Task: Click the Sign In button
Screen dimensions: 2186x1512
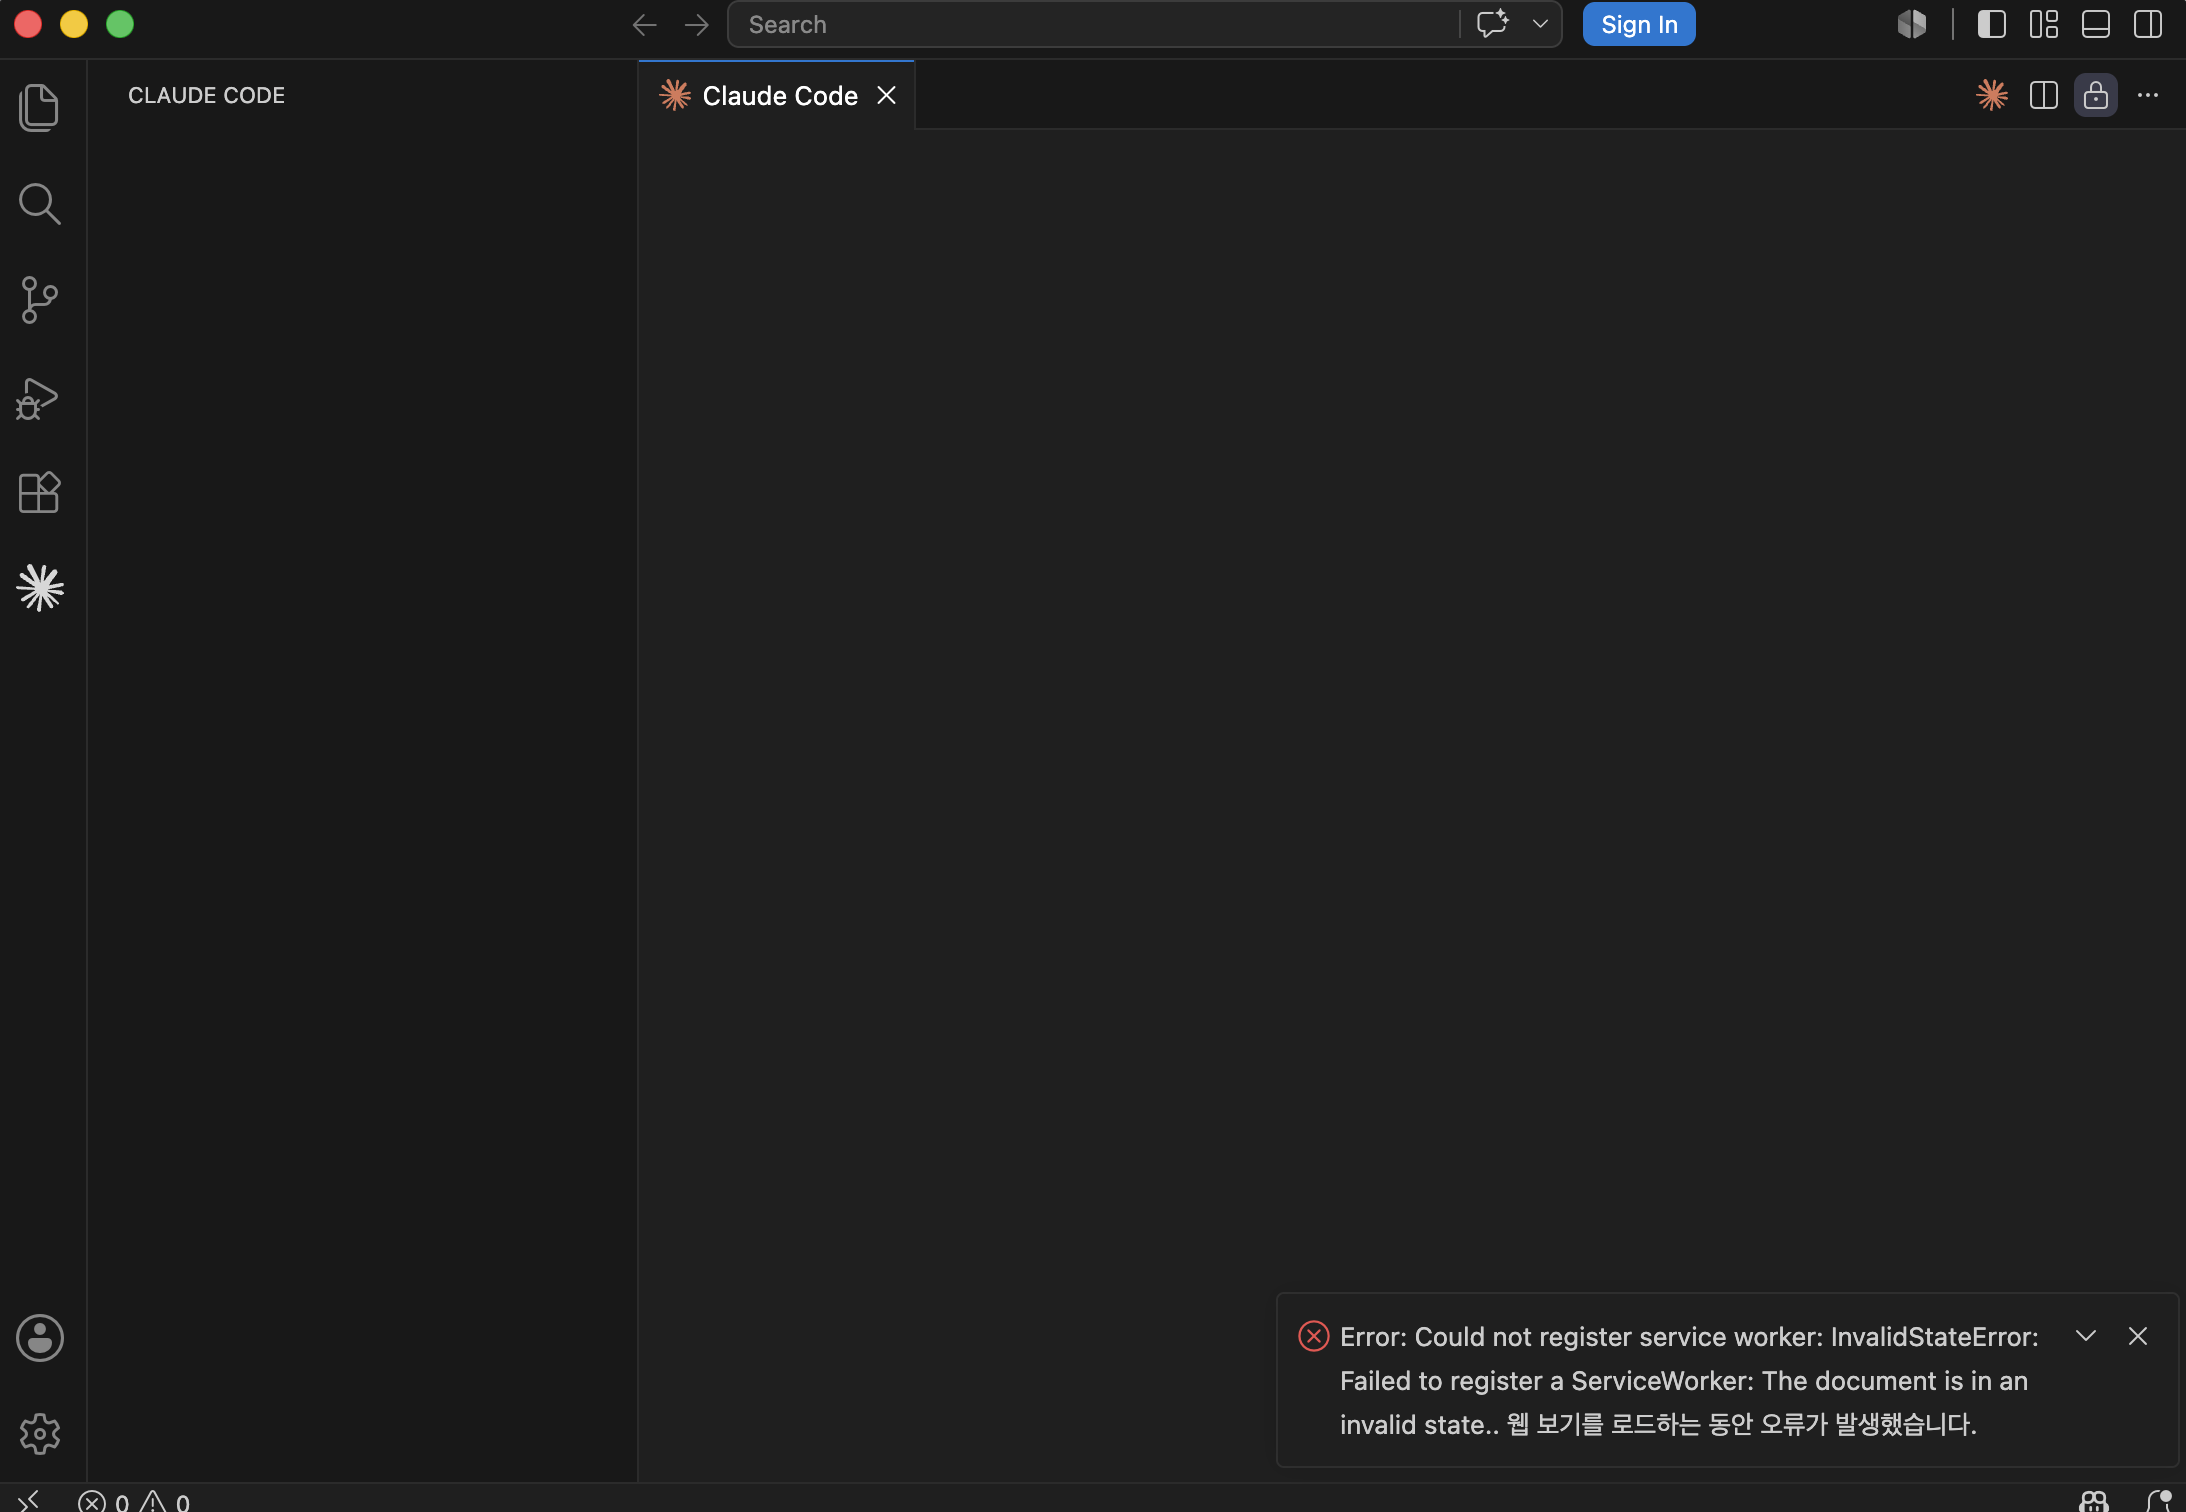Action: coord(1639,24)
